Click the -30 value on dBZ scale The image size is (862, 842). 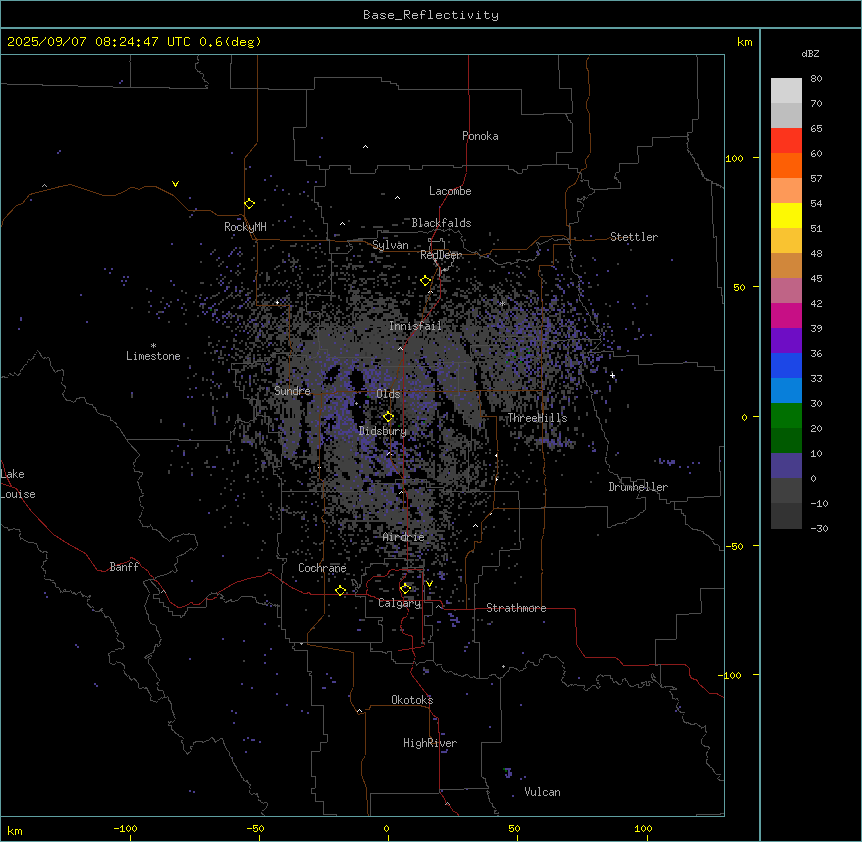point(819,529)
